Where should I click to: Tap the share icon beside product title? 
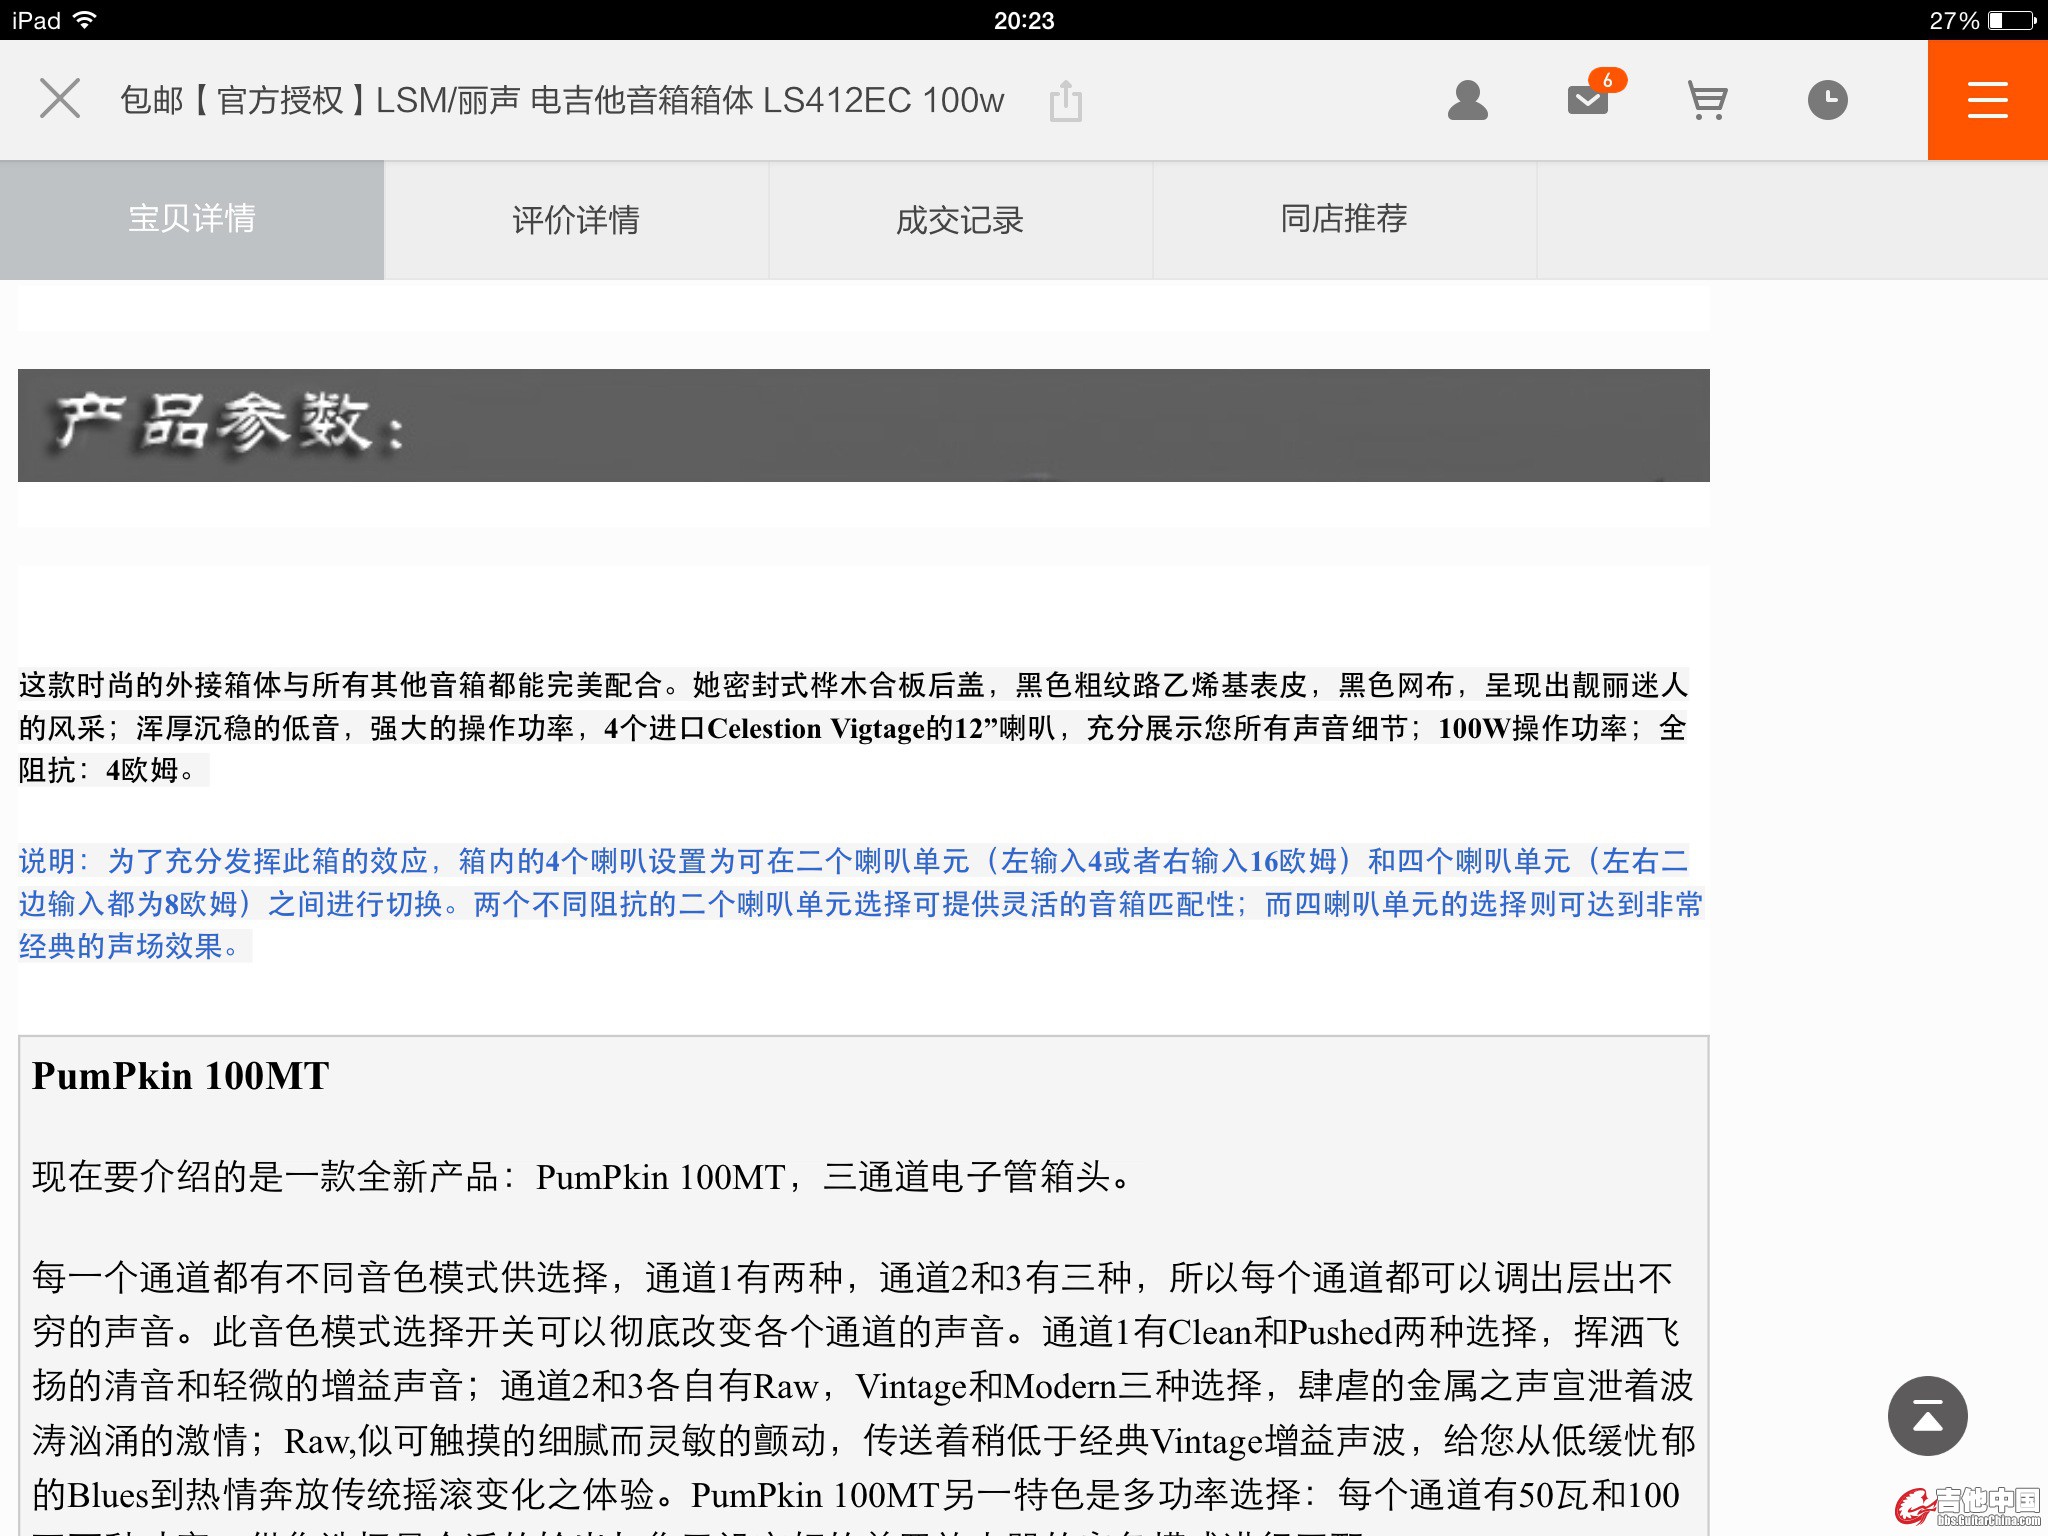1066,101
